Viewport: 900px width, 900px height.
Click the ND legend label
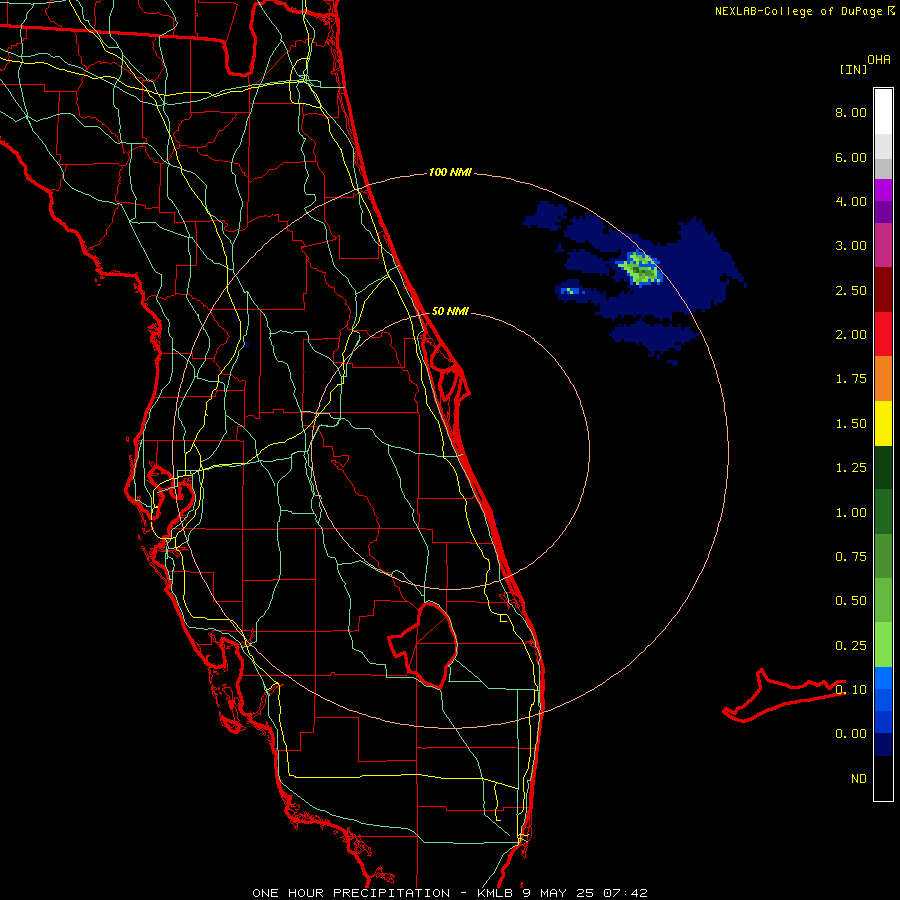coord(859,779)
